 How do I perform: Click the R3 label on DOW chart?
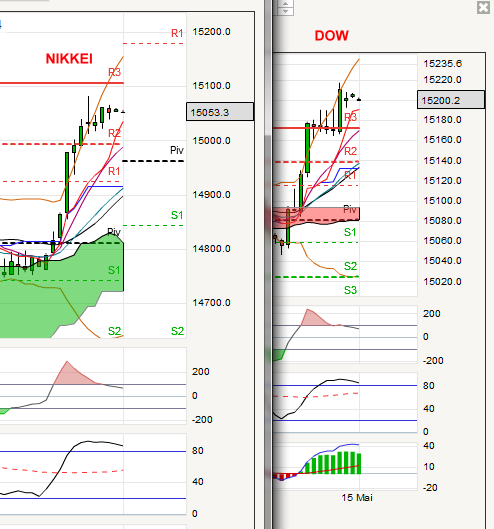350,117
